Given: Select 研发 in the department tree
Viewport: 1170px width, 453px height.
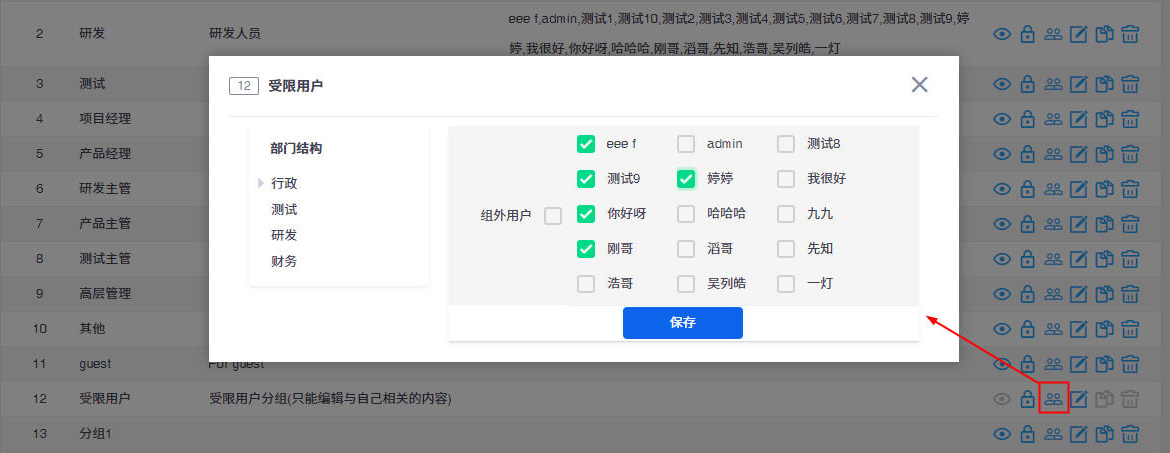Looking at the screenshot, I should 284,235.
